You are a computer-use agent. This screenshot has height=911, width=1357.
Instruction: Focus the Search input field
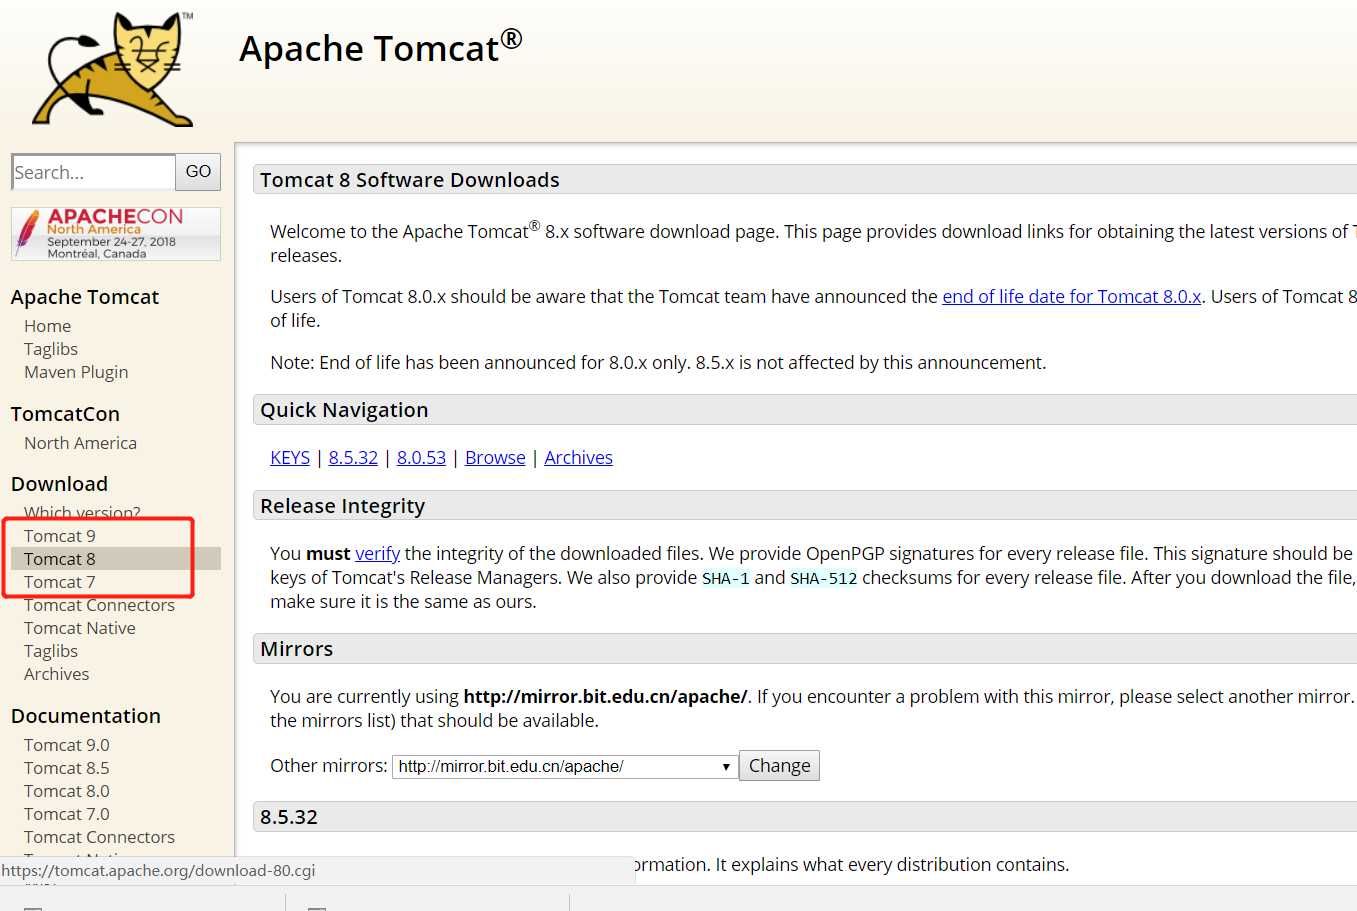tap(93, 172)
